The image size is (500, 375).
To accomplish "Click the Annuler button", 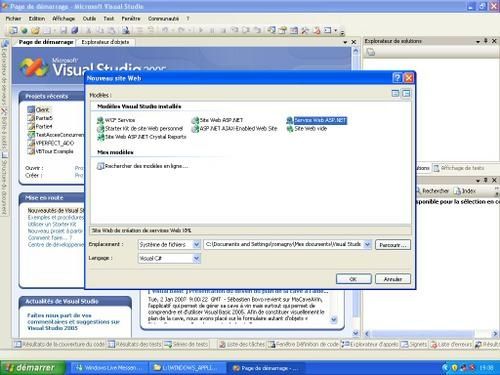I will [393, 279].
